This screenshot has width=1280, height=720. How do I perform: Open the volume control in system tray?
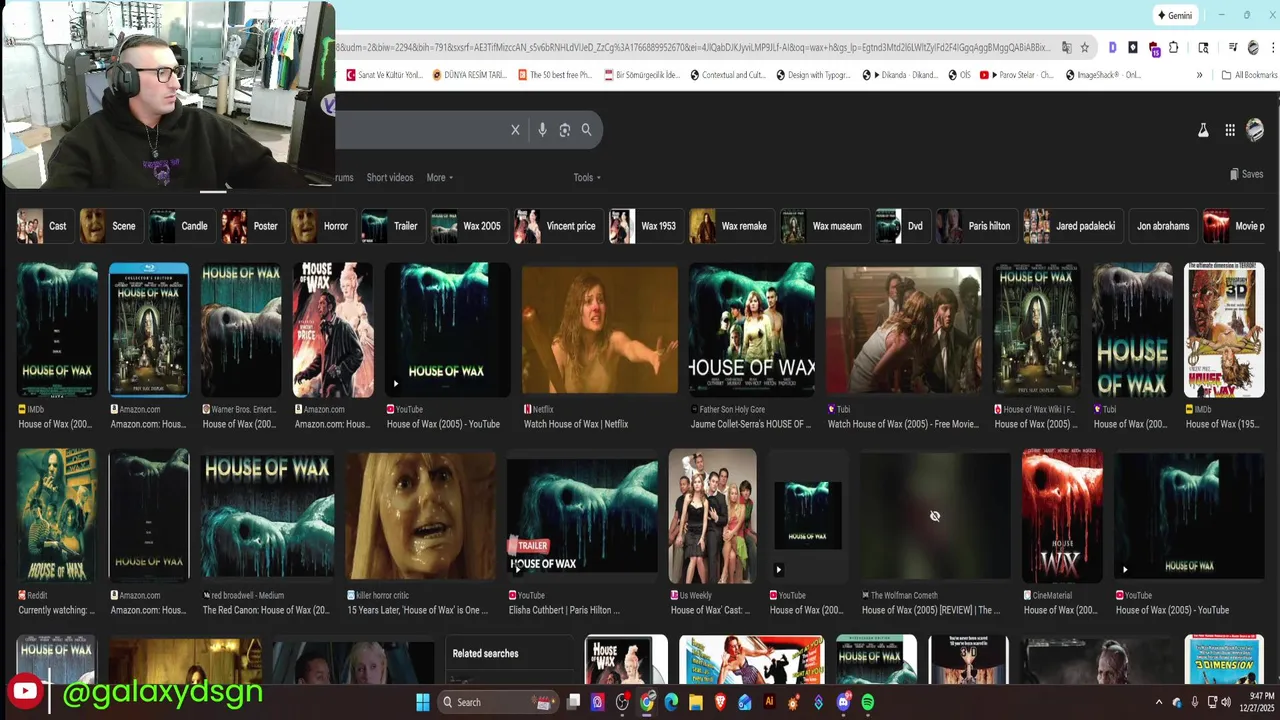click(x=1228, y=702)
